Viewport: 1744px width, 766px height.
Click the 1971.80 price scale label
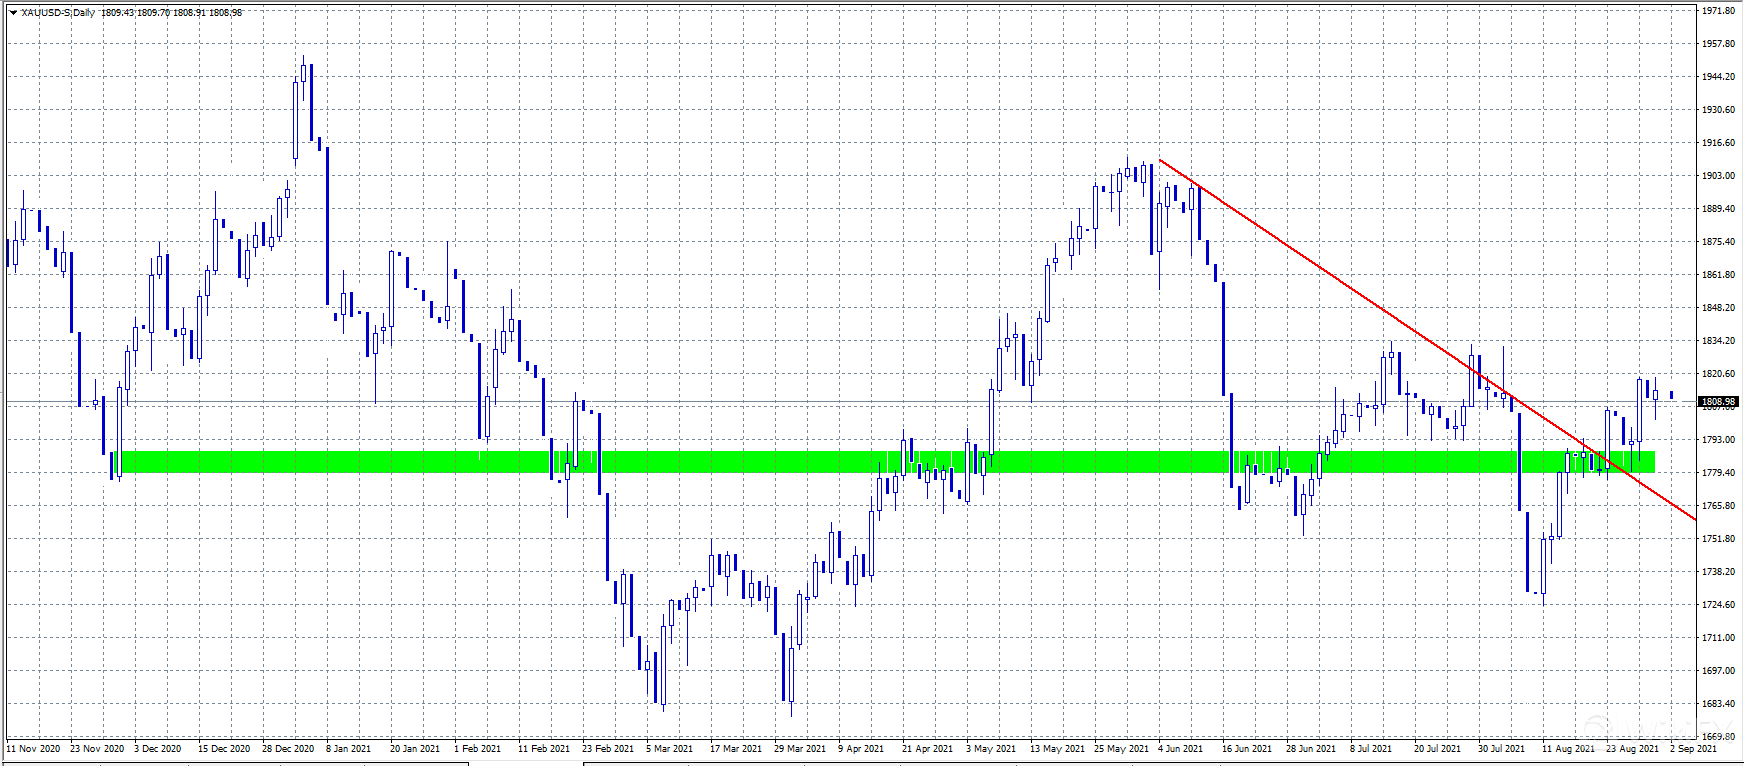point(1718,11)
